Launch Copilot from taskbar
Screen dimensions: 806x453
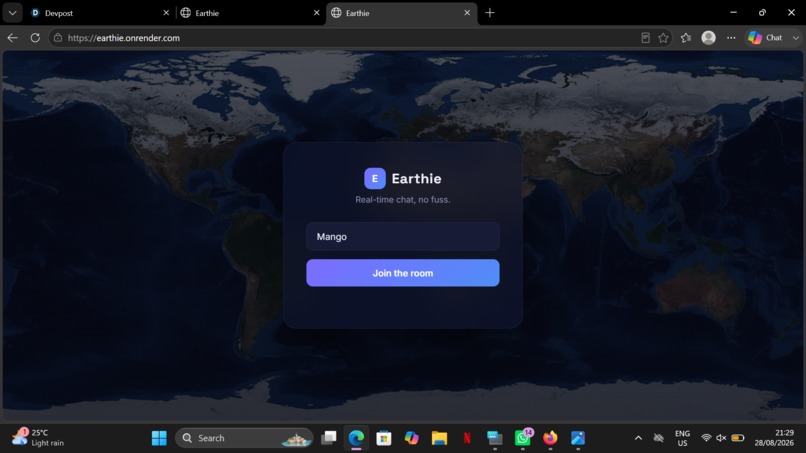pos(412,438)
